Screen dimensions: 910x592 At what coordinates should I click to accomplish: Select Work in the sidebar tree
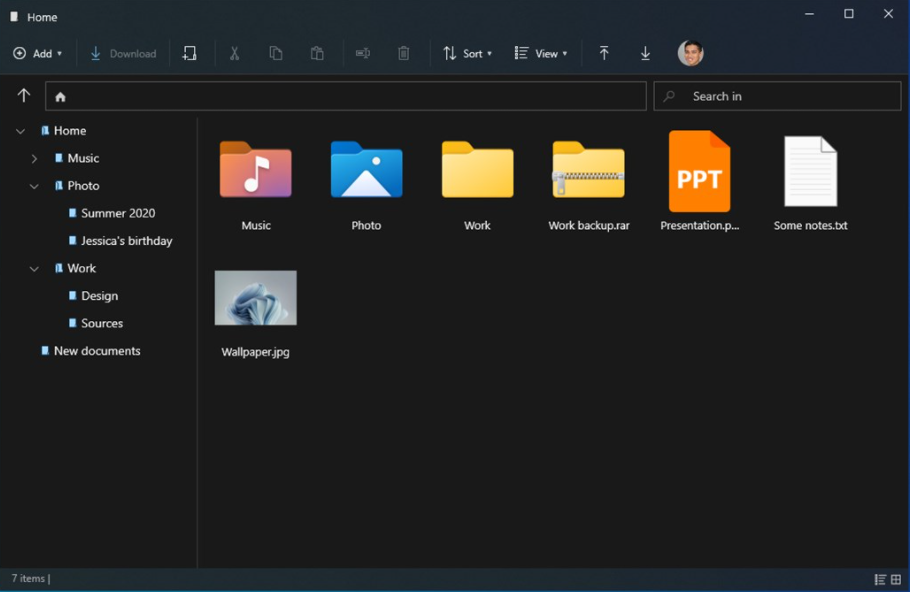click(x=81, y=268)
